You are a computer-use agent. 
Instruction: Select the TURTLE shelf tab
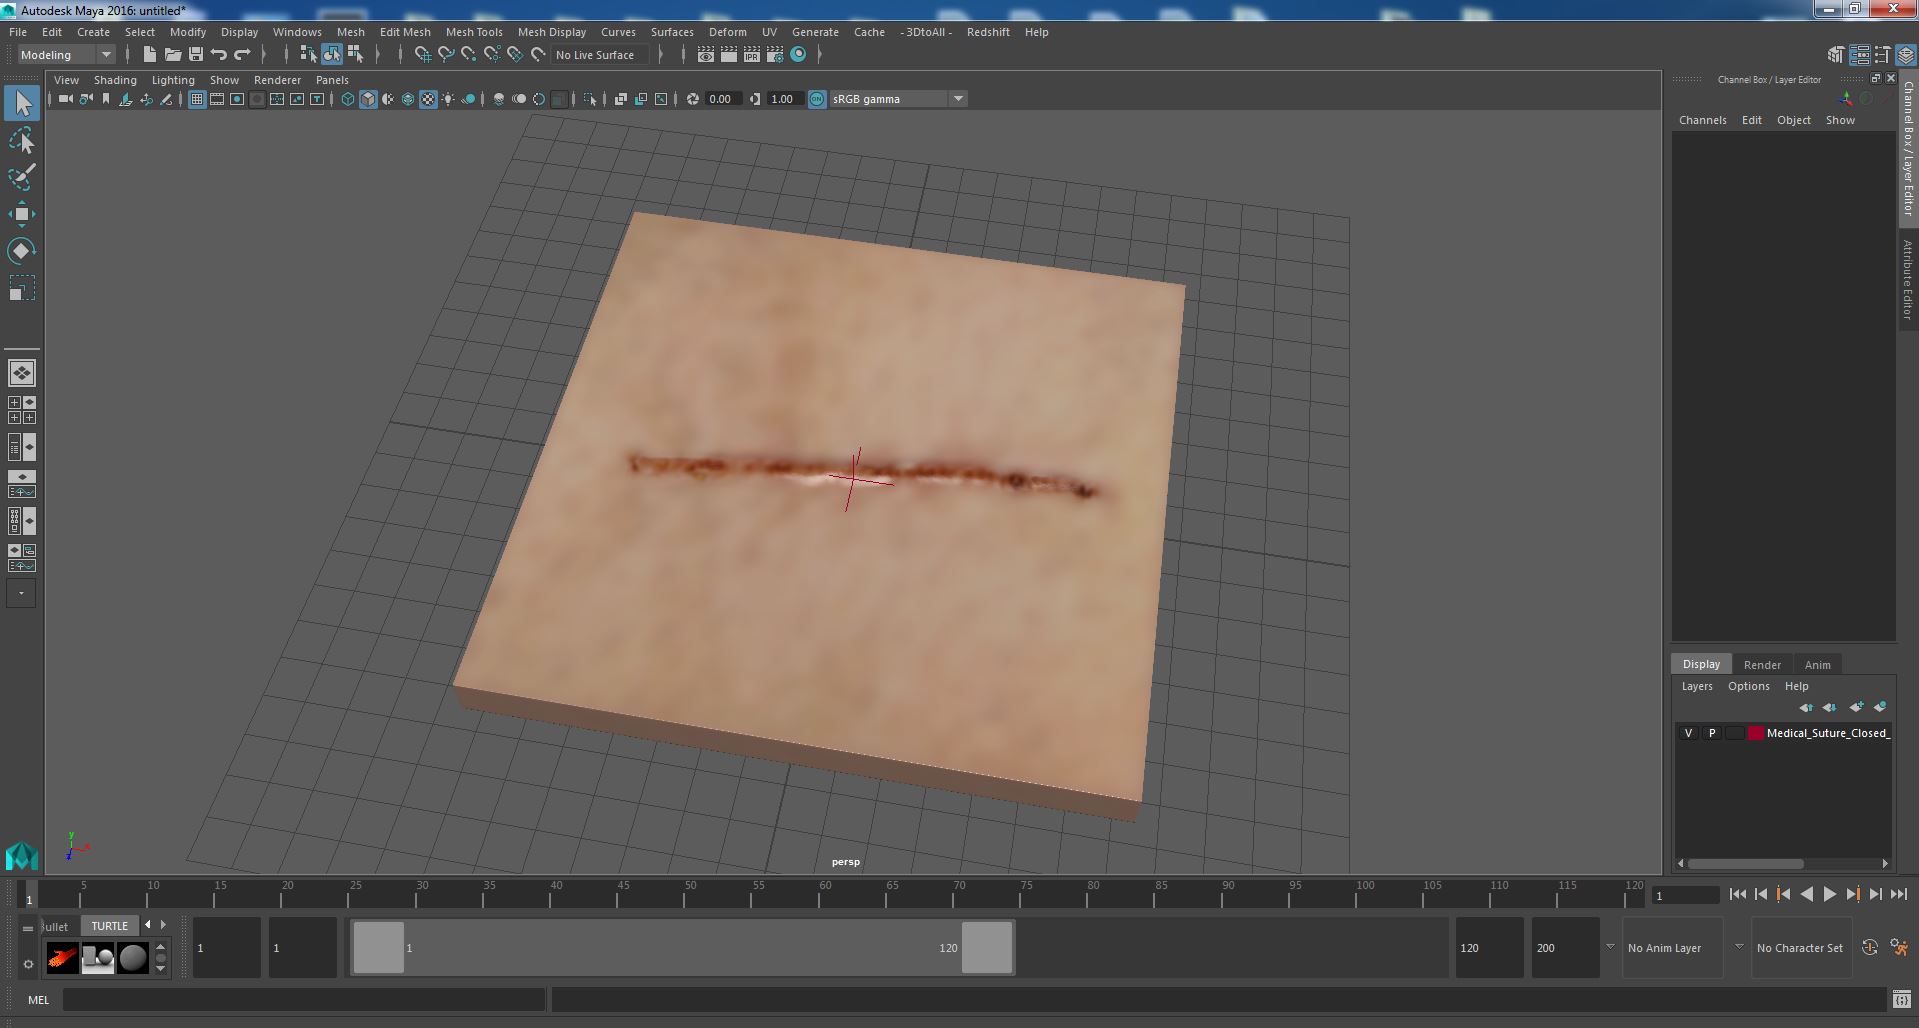tap(110, 926)
